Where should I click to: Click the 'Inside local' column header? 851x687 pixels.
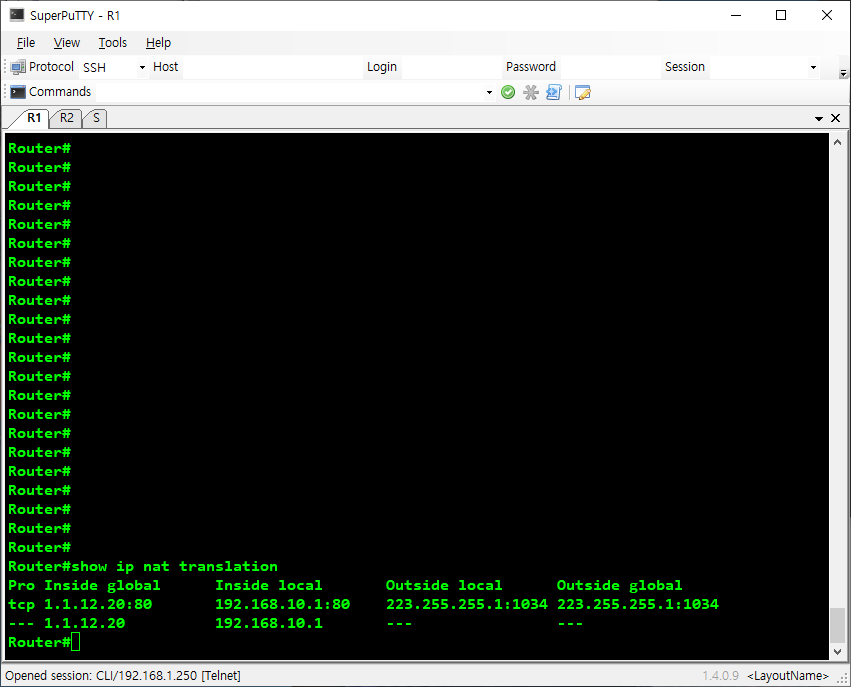[269, 586]
